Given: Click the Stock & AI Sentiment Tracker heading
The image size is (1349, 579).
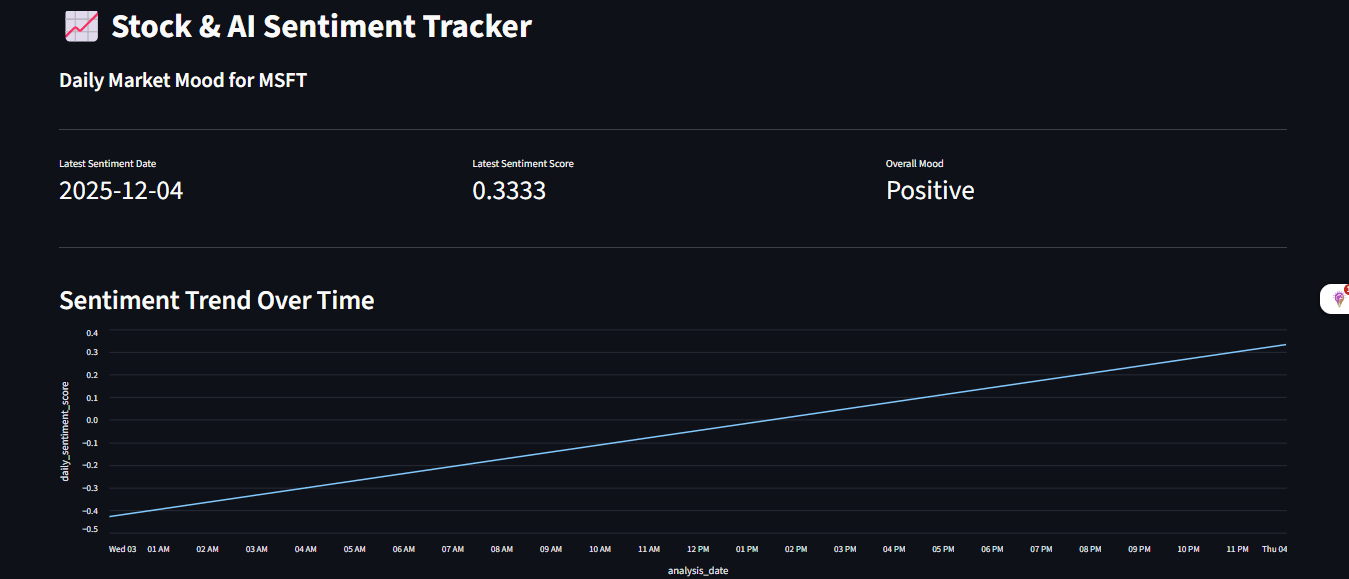Looking at the screenshot, I should (x=321, y=27).
